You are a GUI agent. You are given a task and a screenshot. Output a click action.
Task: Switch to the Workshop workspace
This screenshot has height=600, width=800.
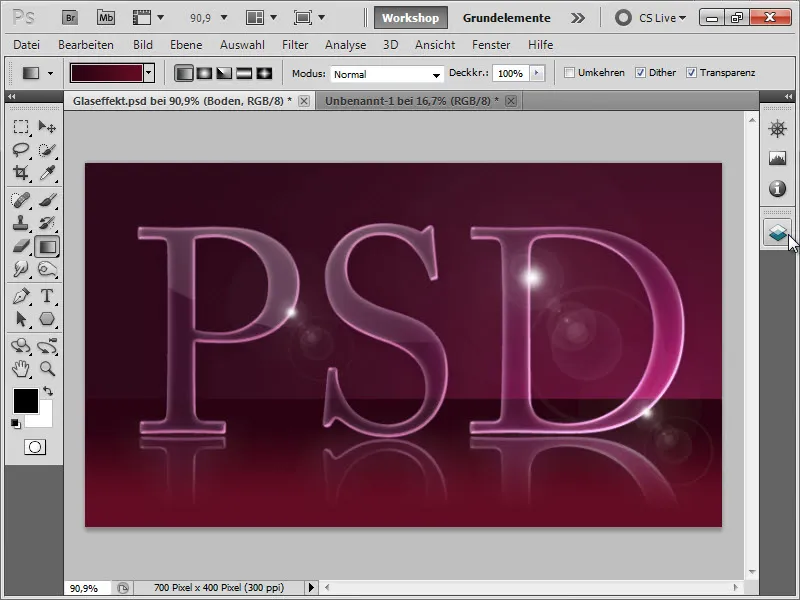click(411, 18)
